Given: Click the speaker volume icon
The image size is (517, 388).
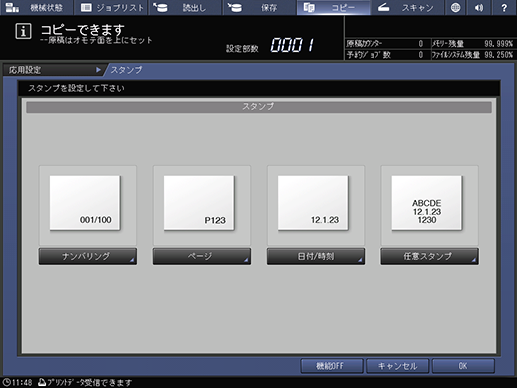Looking at the screenshot, I should 479,7.
